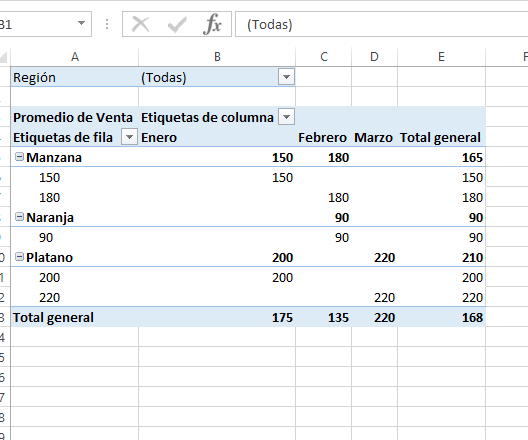
Task: Open the Región (Todas) filter dropdown
Action: point(287,77)
